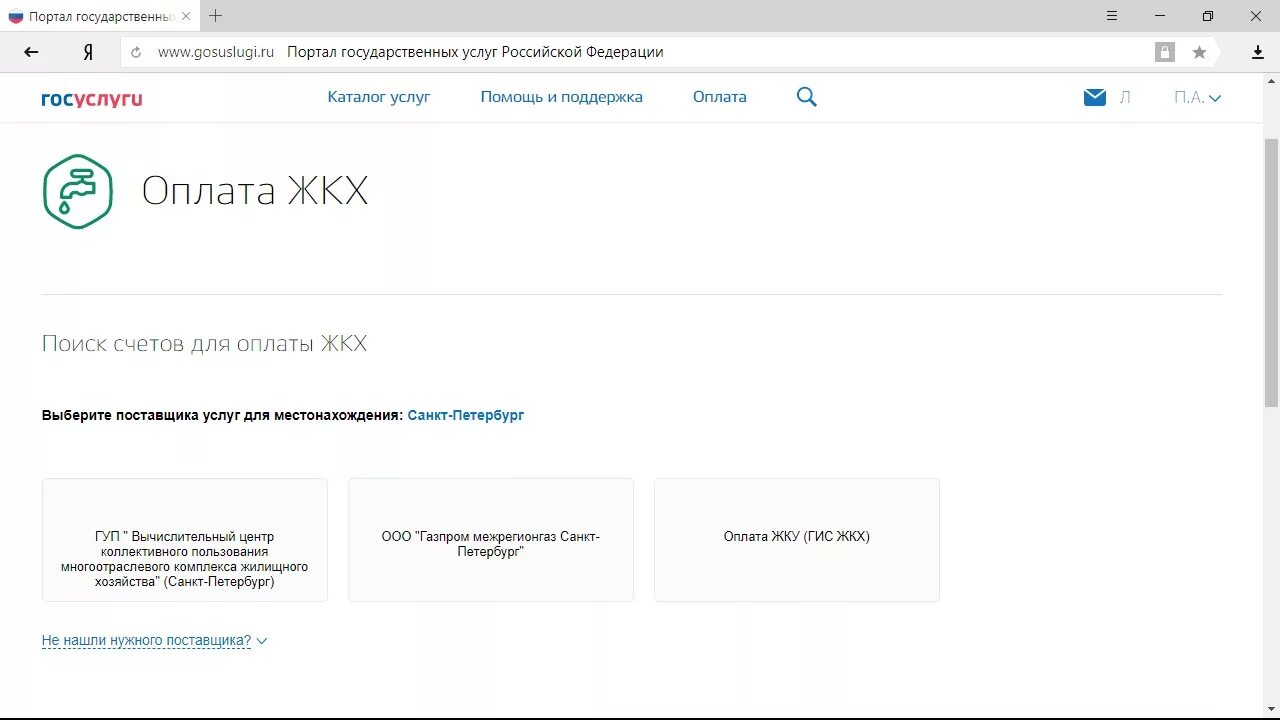Click the vertical page scrollbar thumb
The width and height of the screenshot is (1280, 720).
pyautogui.click(x=1271, y=272)
